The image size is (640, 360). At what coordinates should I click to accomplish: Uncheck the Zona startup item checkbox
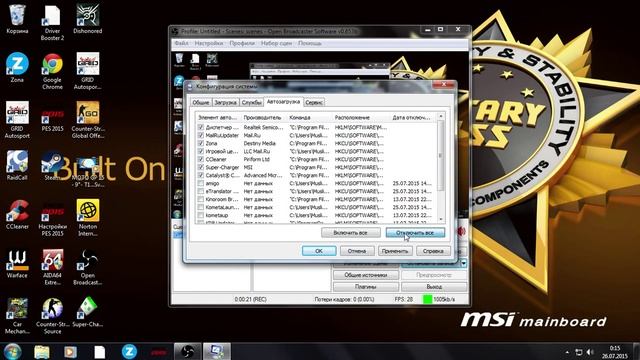pyautogui.click(x=200, y=143)
